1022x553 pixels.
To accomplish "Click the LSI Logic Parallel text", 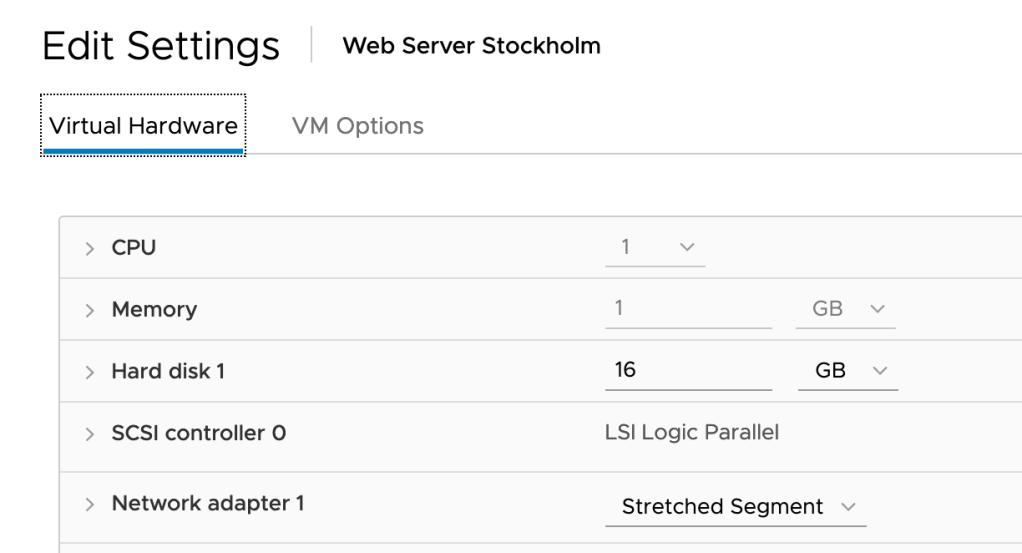I will (x=692, y=433).
